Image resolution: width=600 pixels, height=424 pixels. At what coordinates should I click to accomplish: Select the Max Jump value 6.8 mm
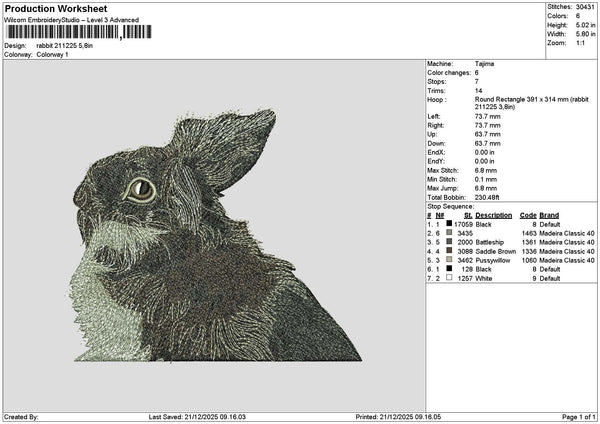pos(486,188)
